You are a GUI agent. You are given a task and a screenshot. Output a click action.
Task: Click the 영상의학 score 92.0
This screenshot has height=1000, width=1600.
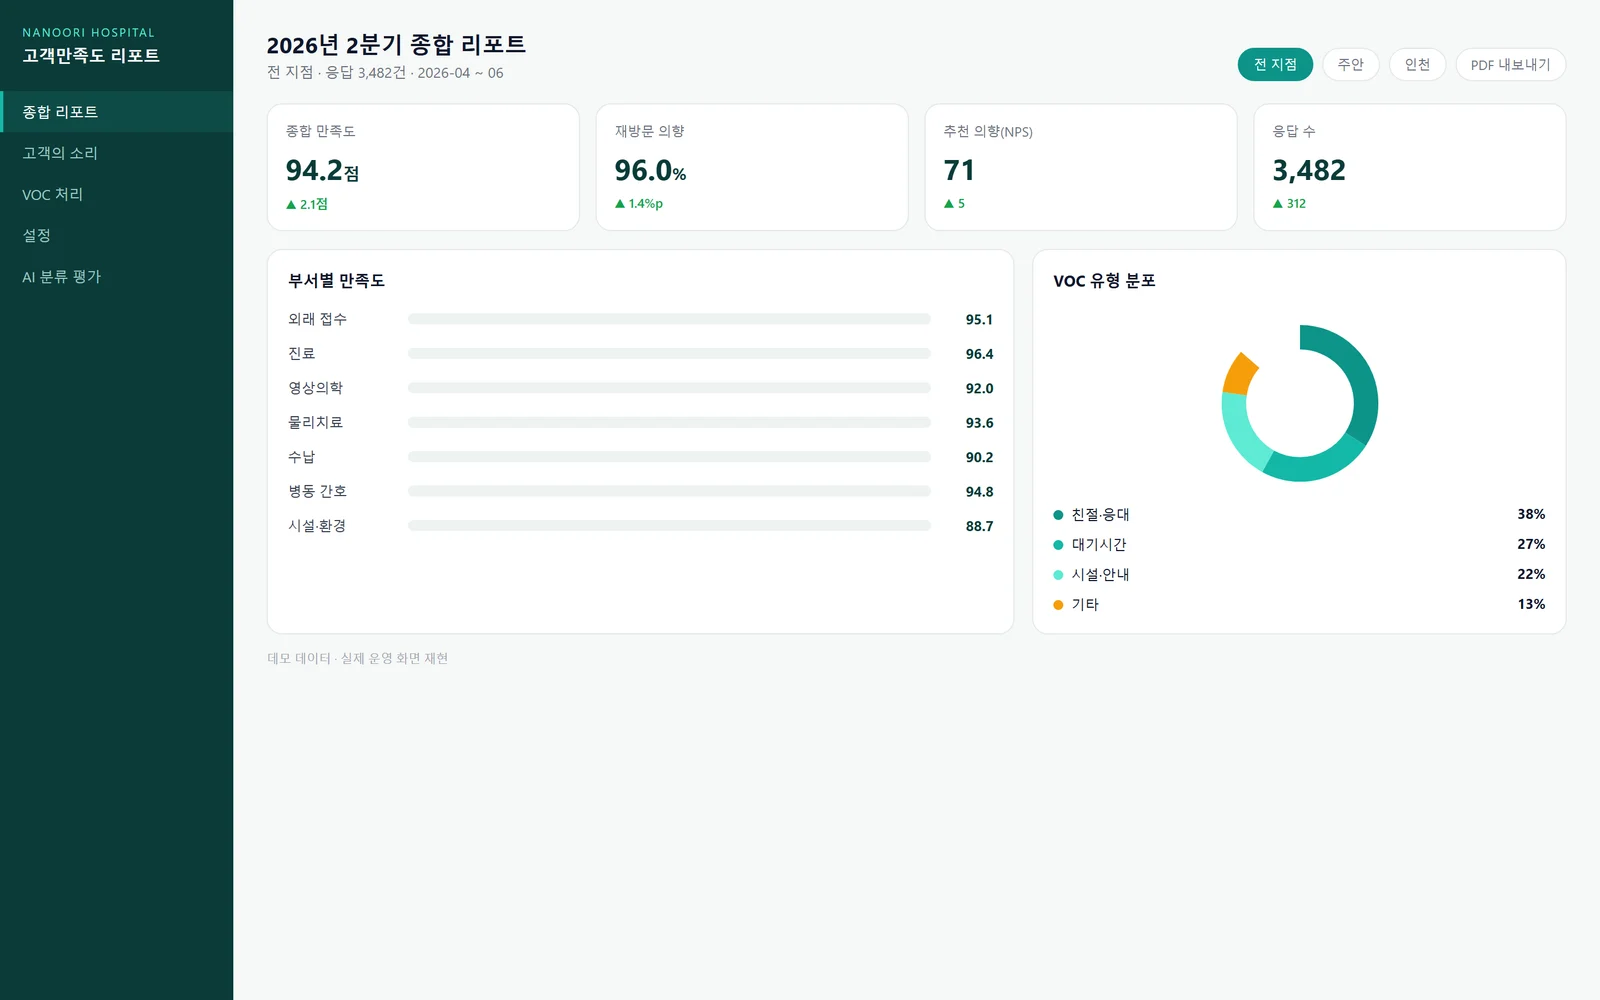(x=979, y=389)
